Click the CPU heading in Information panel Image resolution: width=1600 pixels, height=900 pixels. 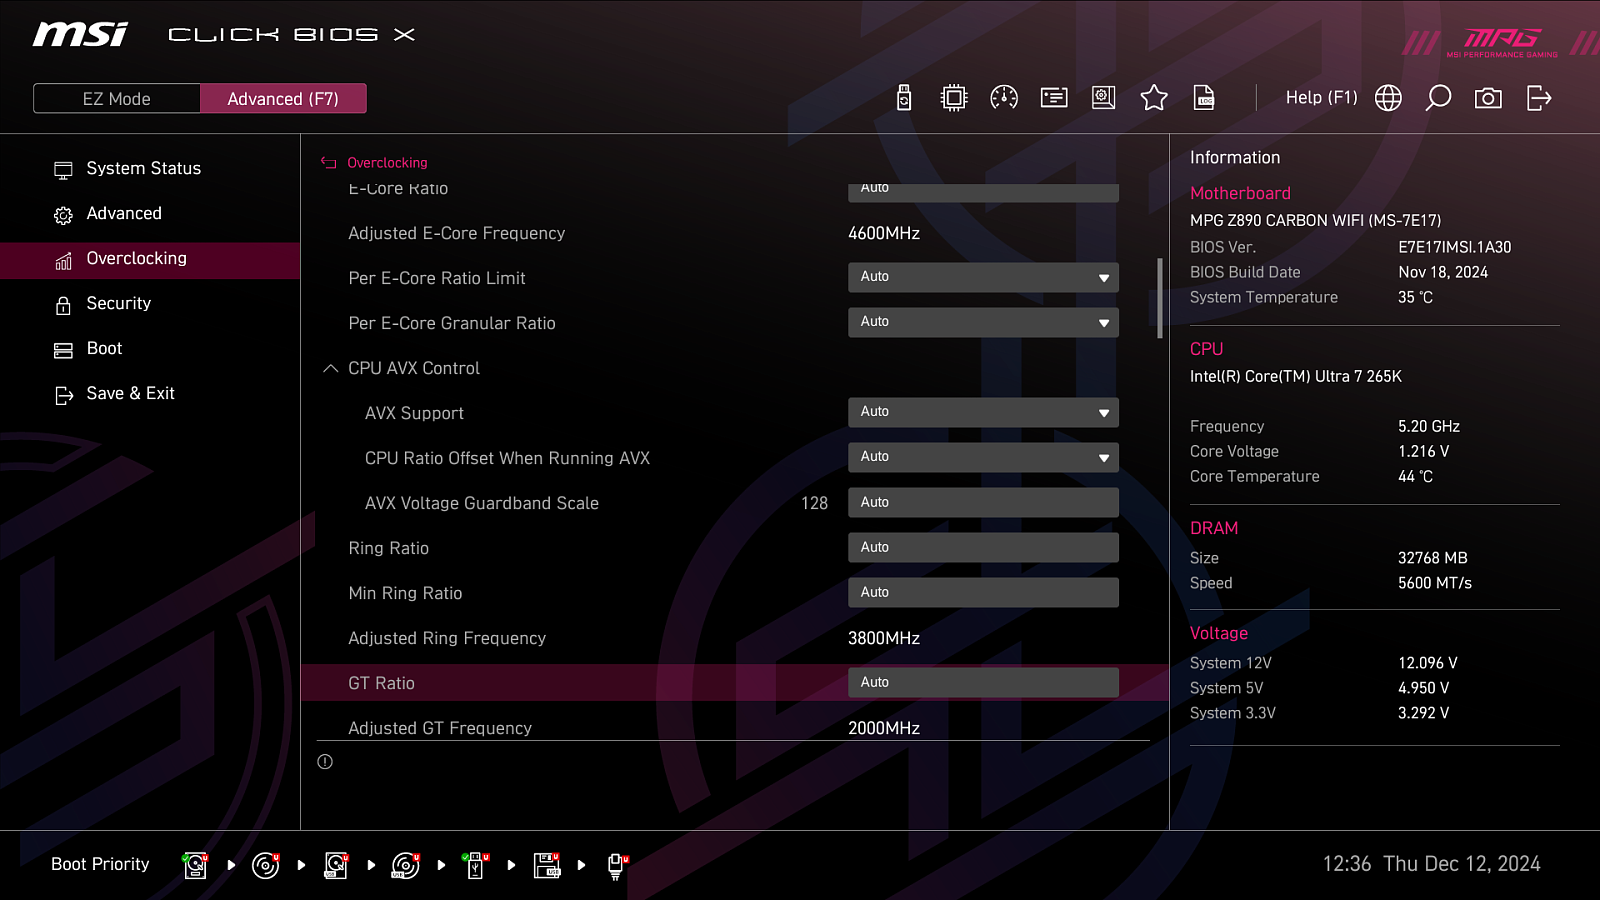coord(1206,349)
